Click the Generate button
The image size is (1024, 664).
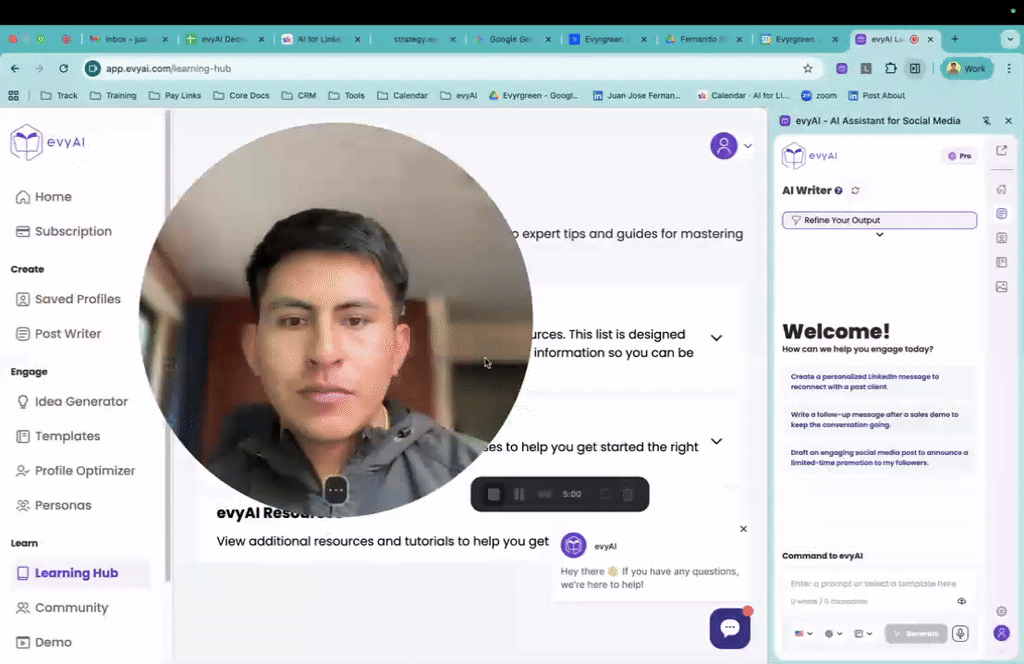tap(916, 633)
